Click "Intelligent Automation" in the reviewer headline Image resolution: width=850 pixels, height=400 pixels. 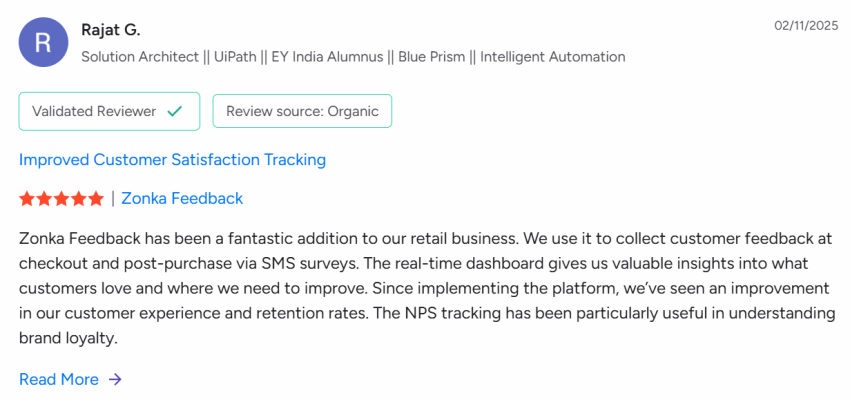pyautogui.click(x=553, y=57)
